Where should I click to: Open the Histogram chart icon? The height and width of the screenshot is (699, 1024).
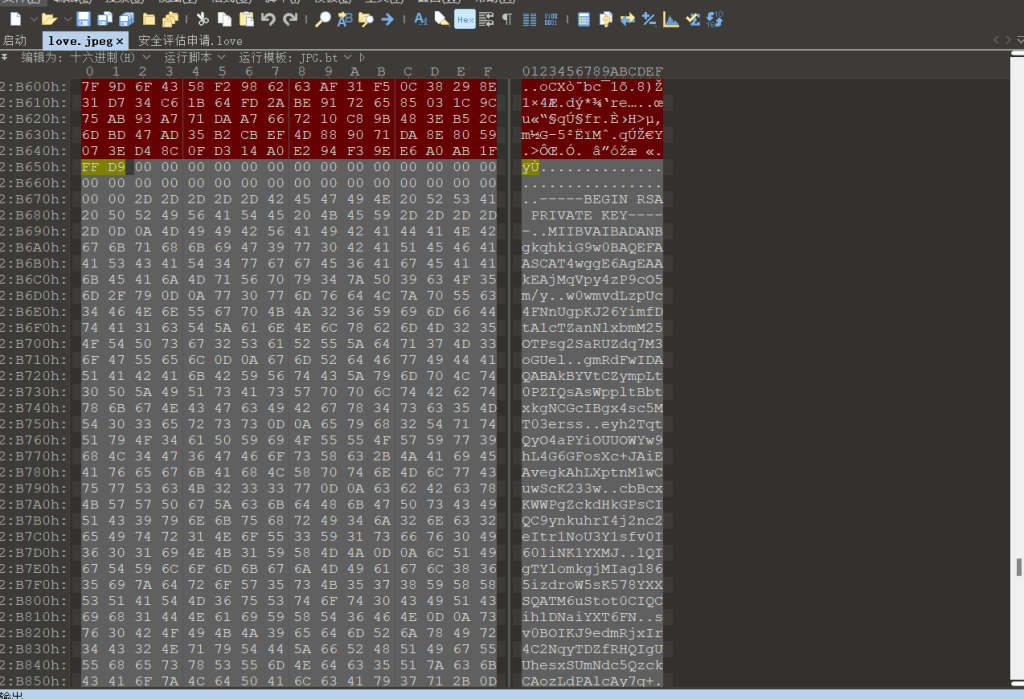tap(670, 19)
